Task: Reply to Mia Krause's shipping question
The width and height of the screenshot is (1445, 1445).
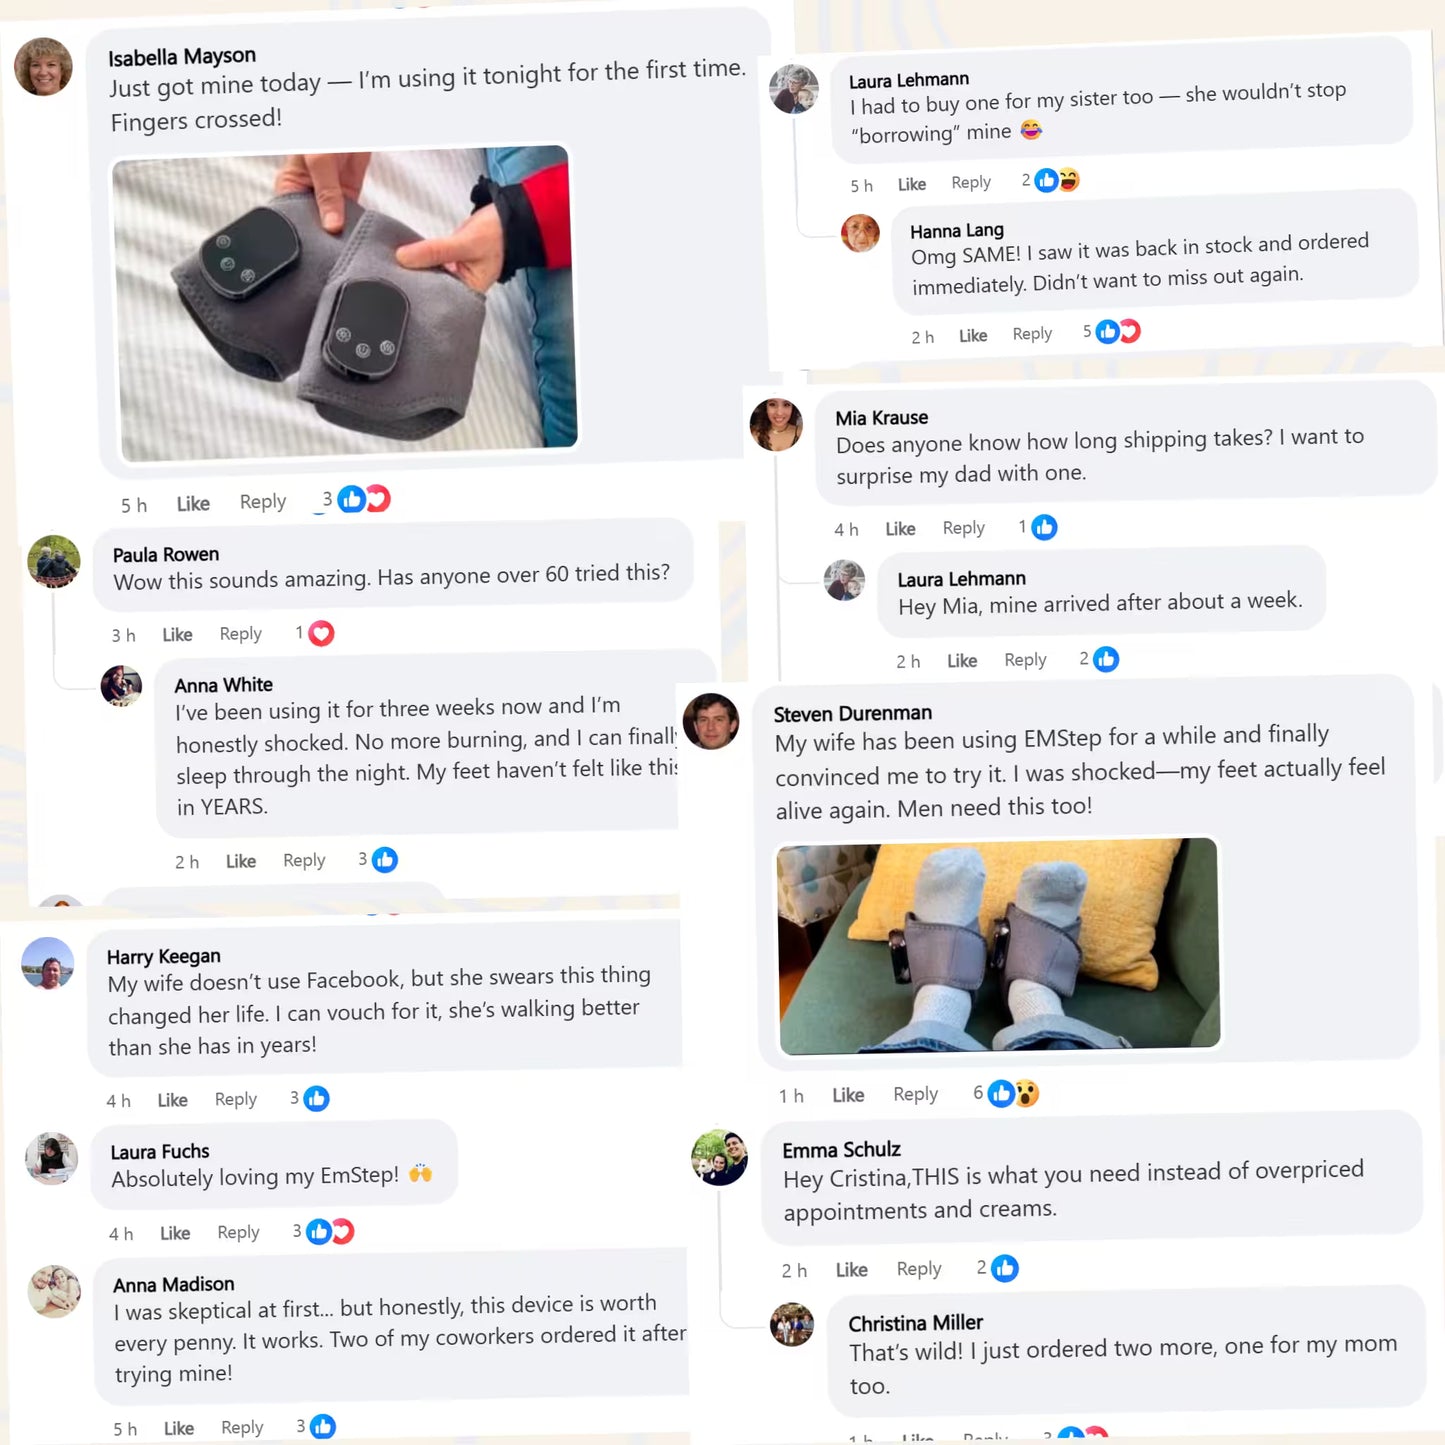Action: tap(964, 528)
